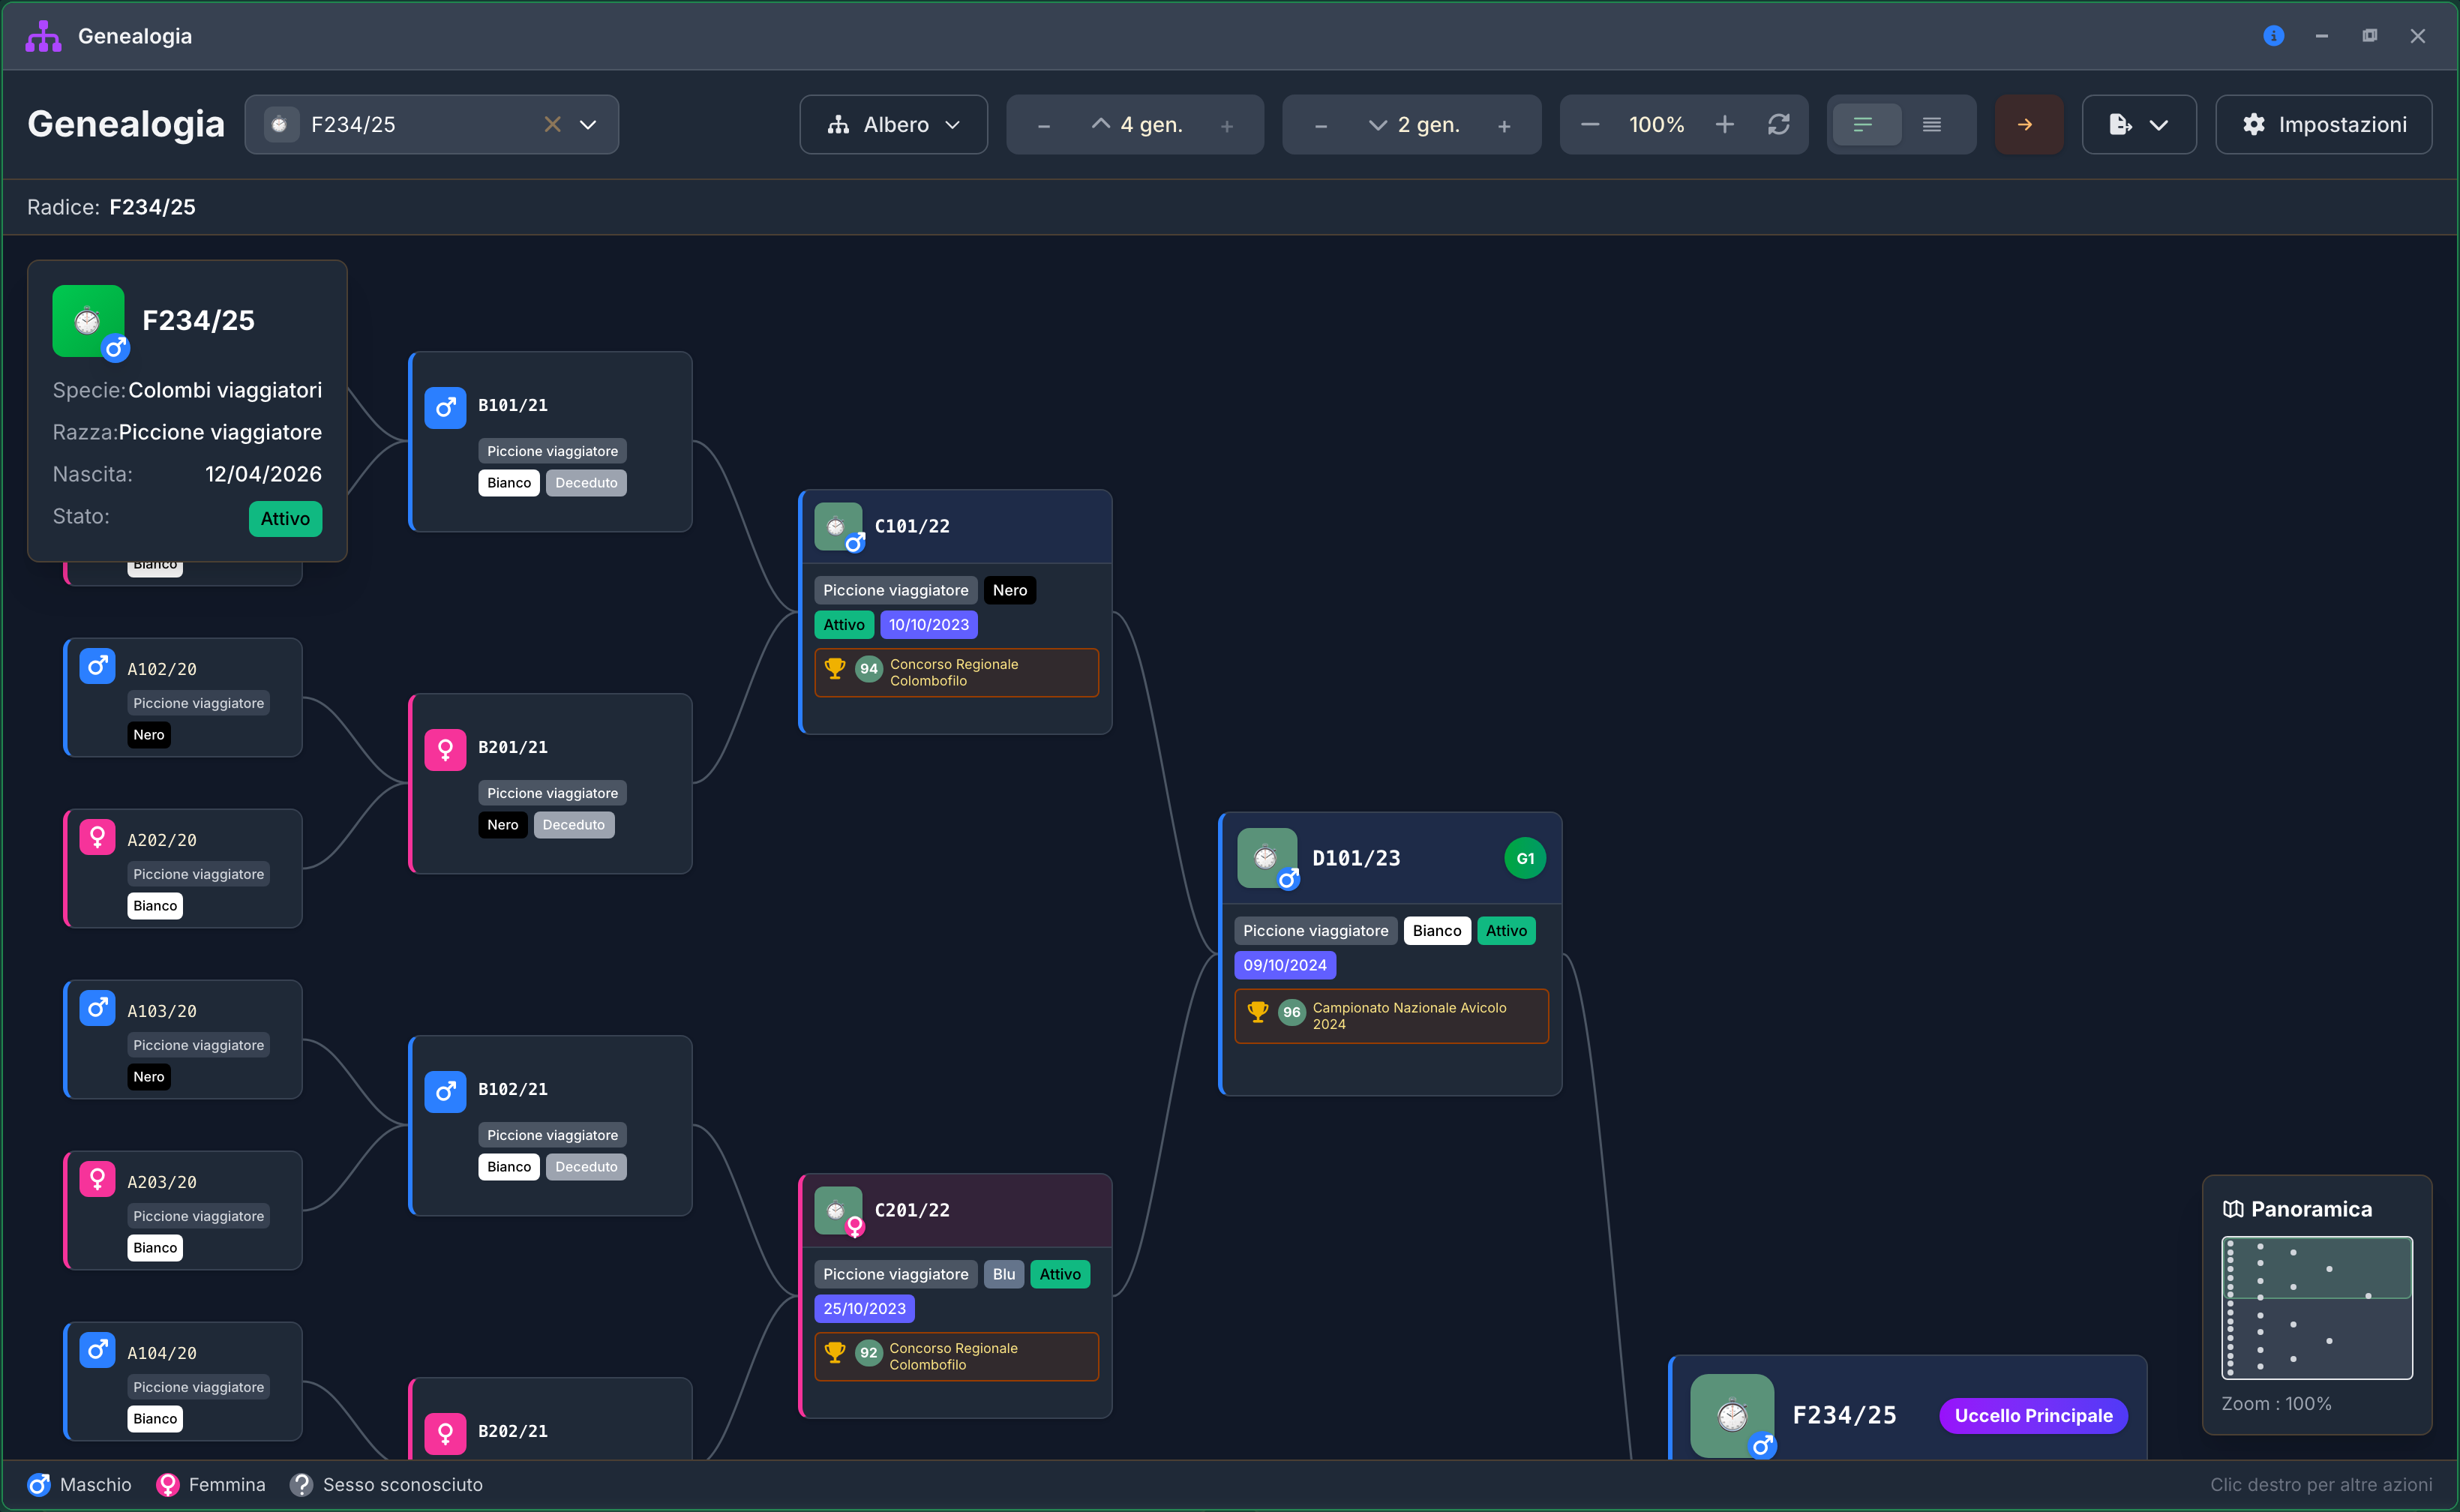Click the info icon in title bar
This screenshot has height=1512, width=2460.
[2273, 36]
